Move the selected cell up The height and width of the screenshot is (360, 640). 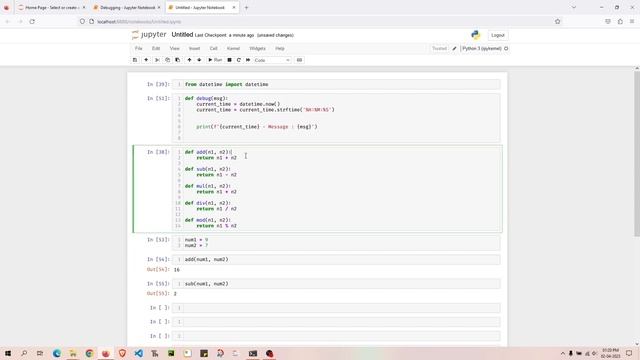[x=189, y=60]
